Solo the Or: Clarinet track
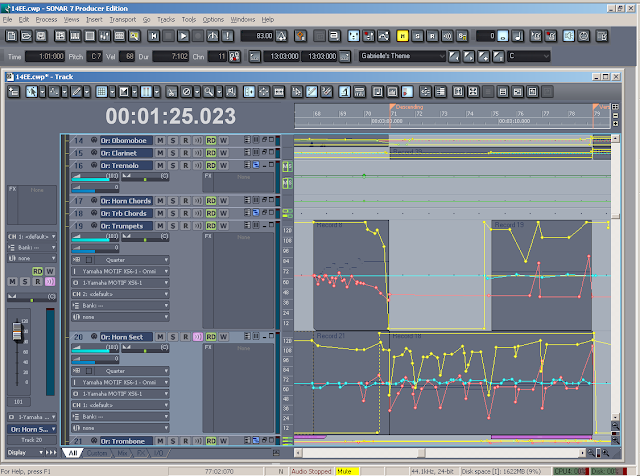 coord(173,153)
